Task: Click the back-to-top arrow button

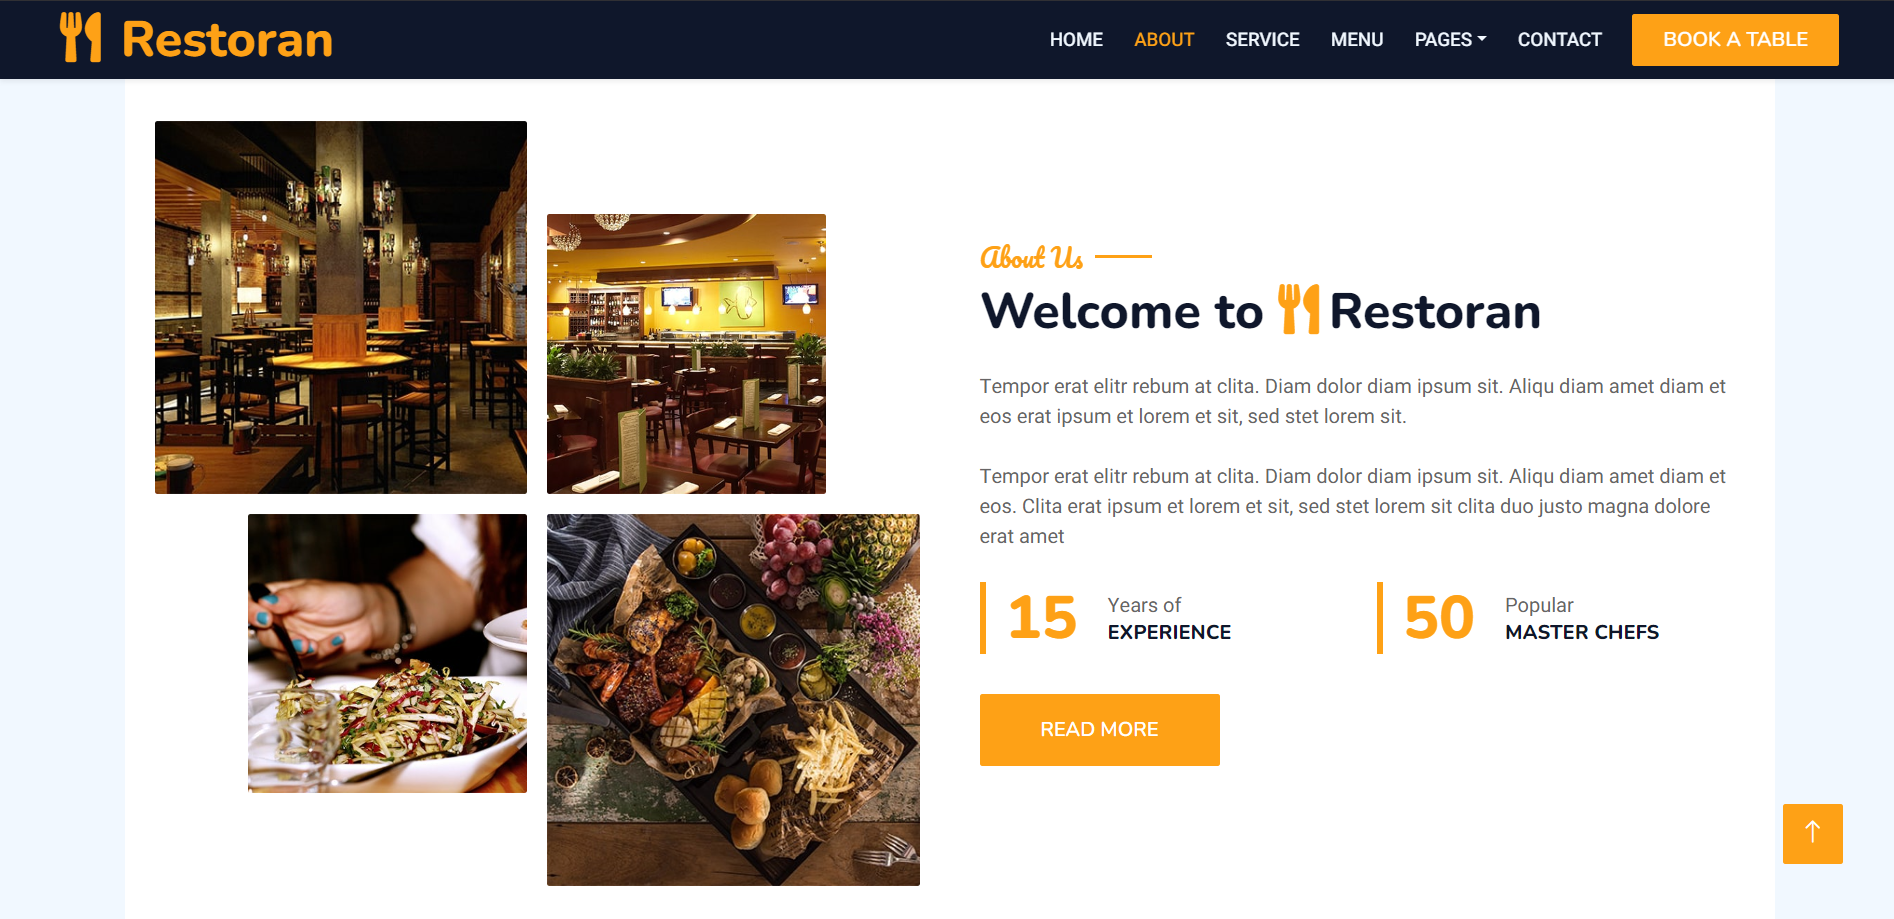Action: click(x=1812, y=833)
